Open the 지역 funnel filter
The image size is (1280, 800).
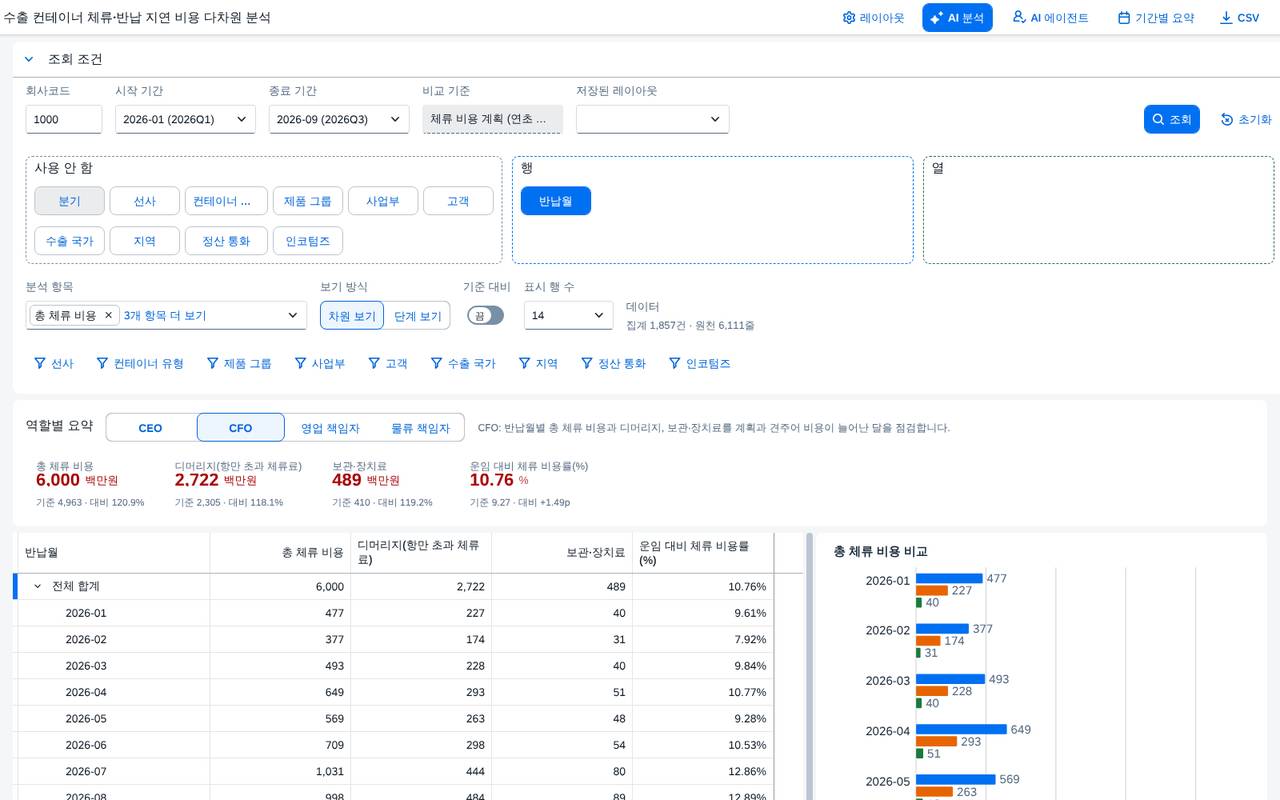[538, 364]
